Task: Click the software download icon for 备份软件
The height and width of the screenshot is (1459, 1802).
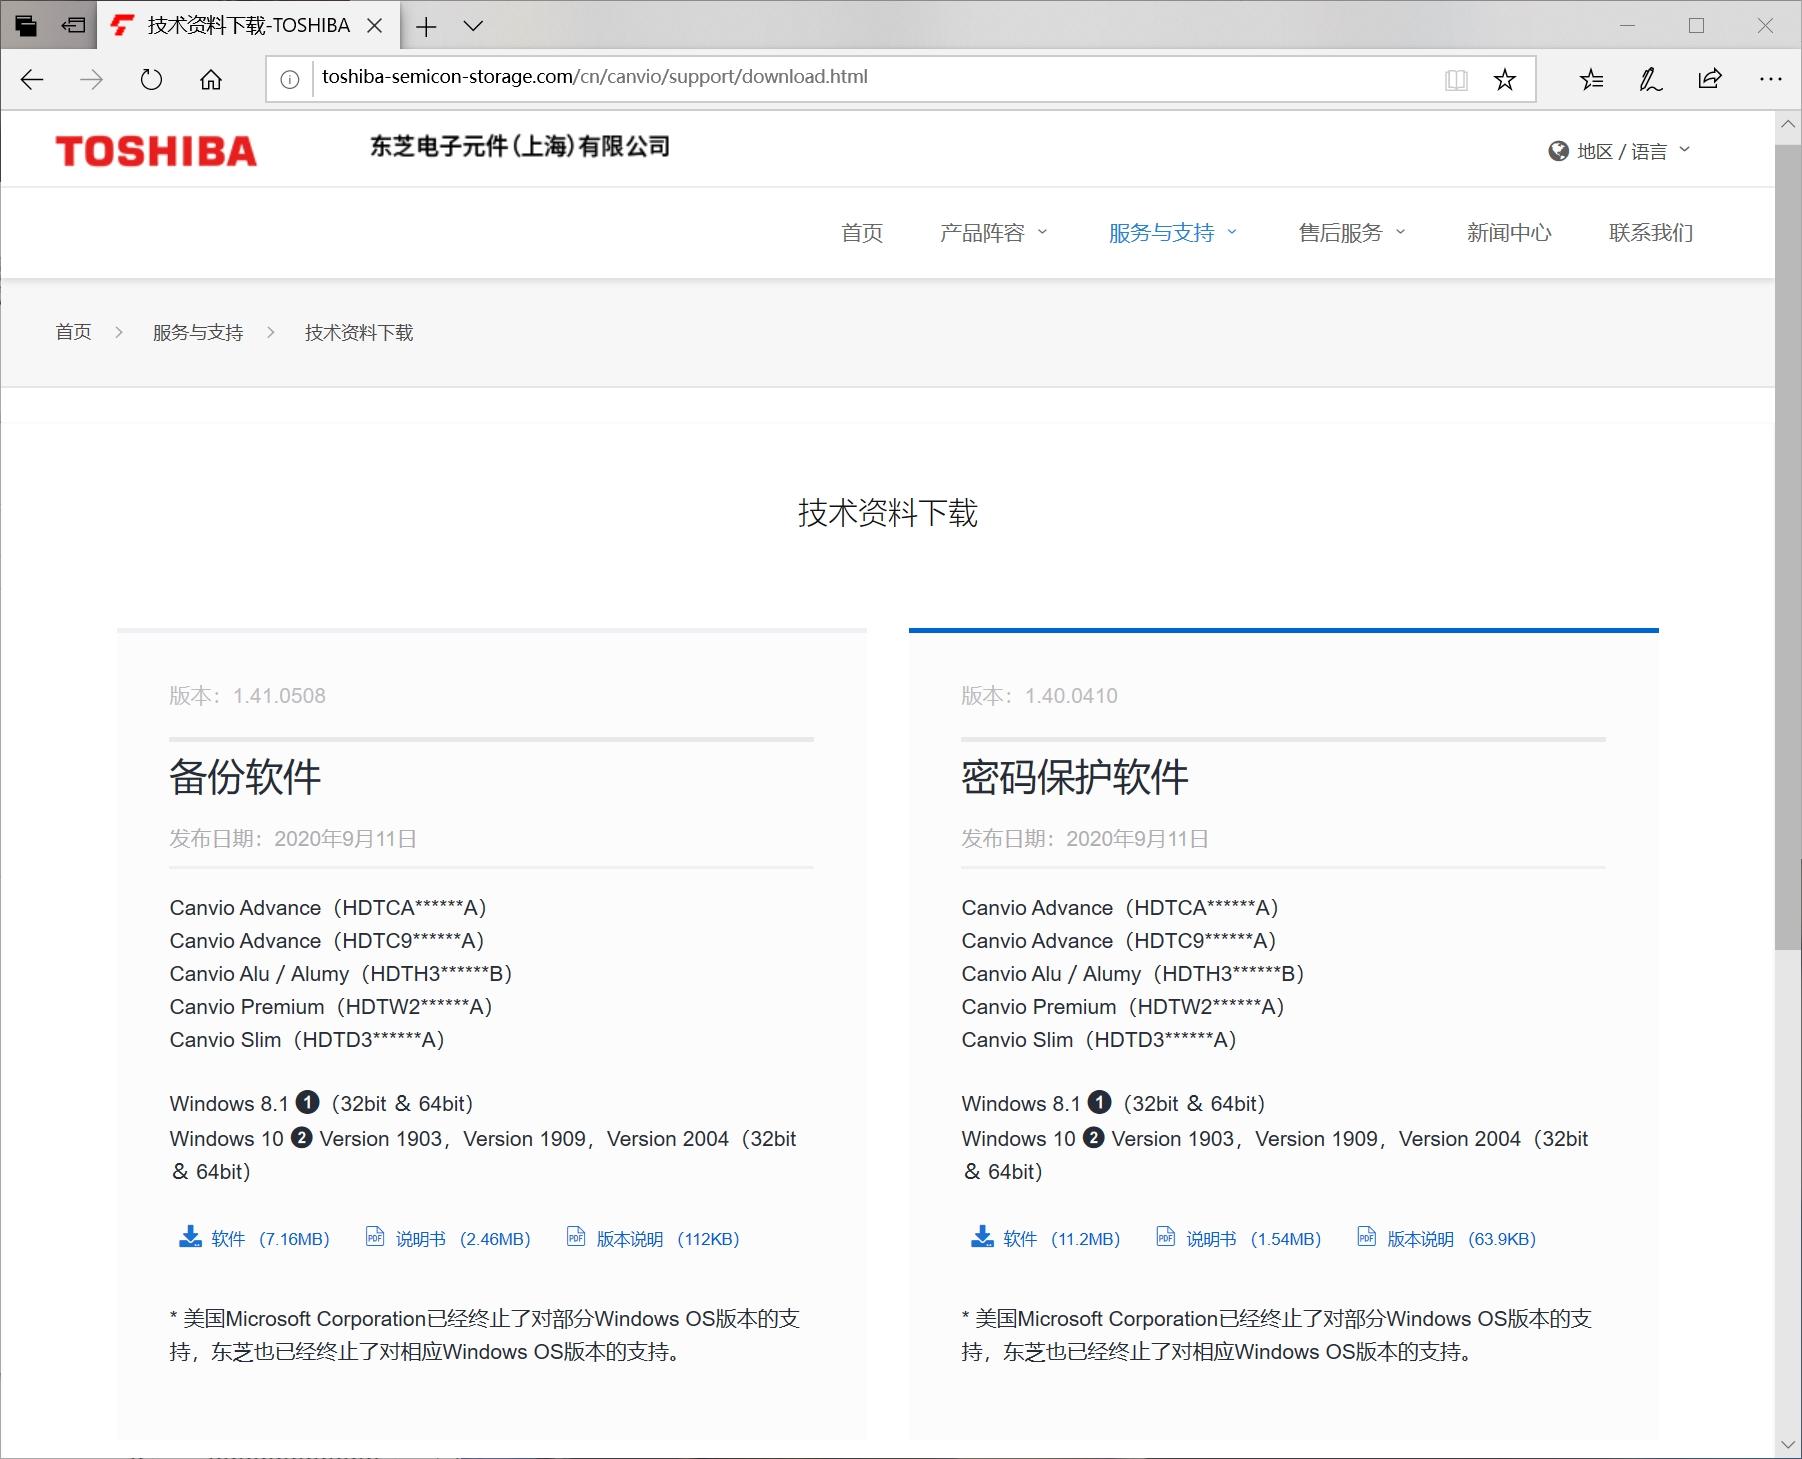Action: (x=189, y=1236)
